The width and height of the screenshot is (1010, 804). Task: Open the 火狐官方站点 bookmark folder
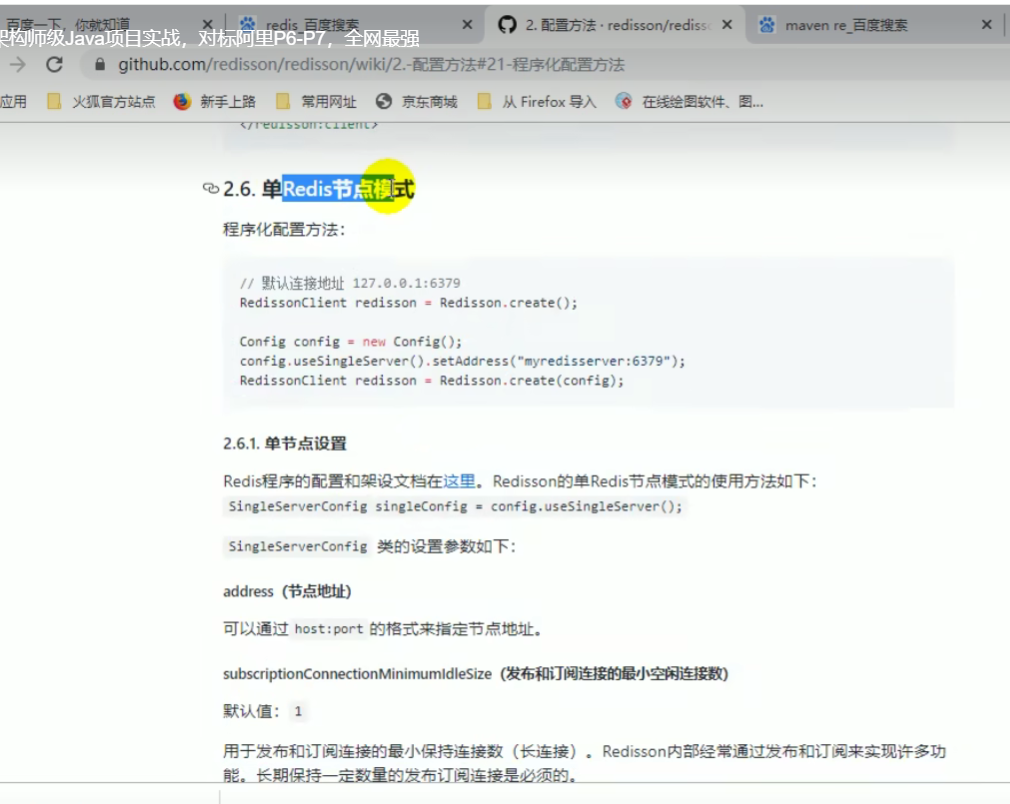tap(101, 102)
